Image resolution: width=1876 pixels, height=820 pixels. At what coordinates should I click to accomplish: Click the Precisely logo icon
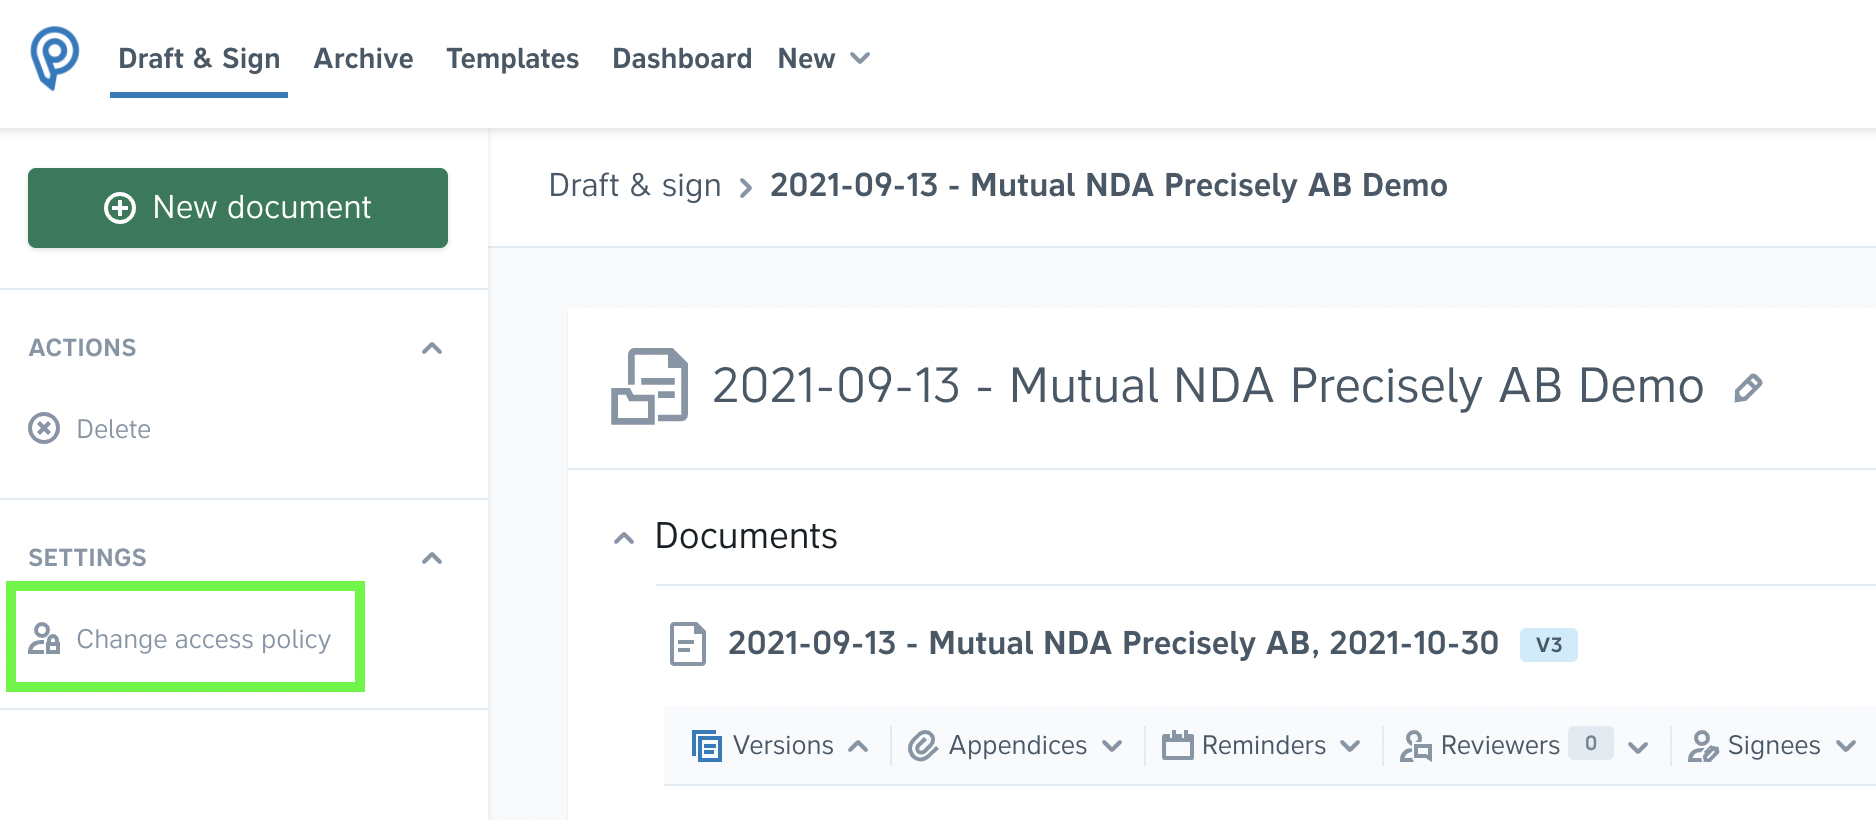pyautogui.click(x=54, y=58)
